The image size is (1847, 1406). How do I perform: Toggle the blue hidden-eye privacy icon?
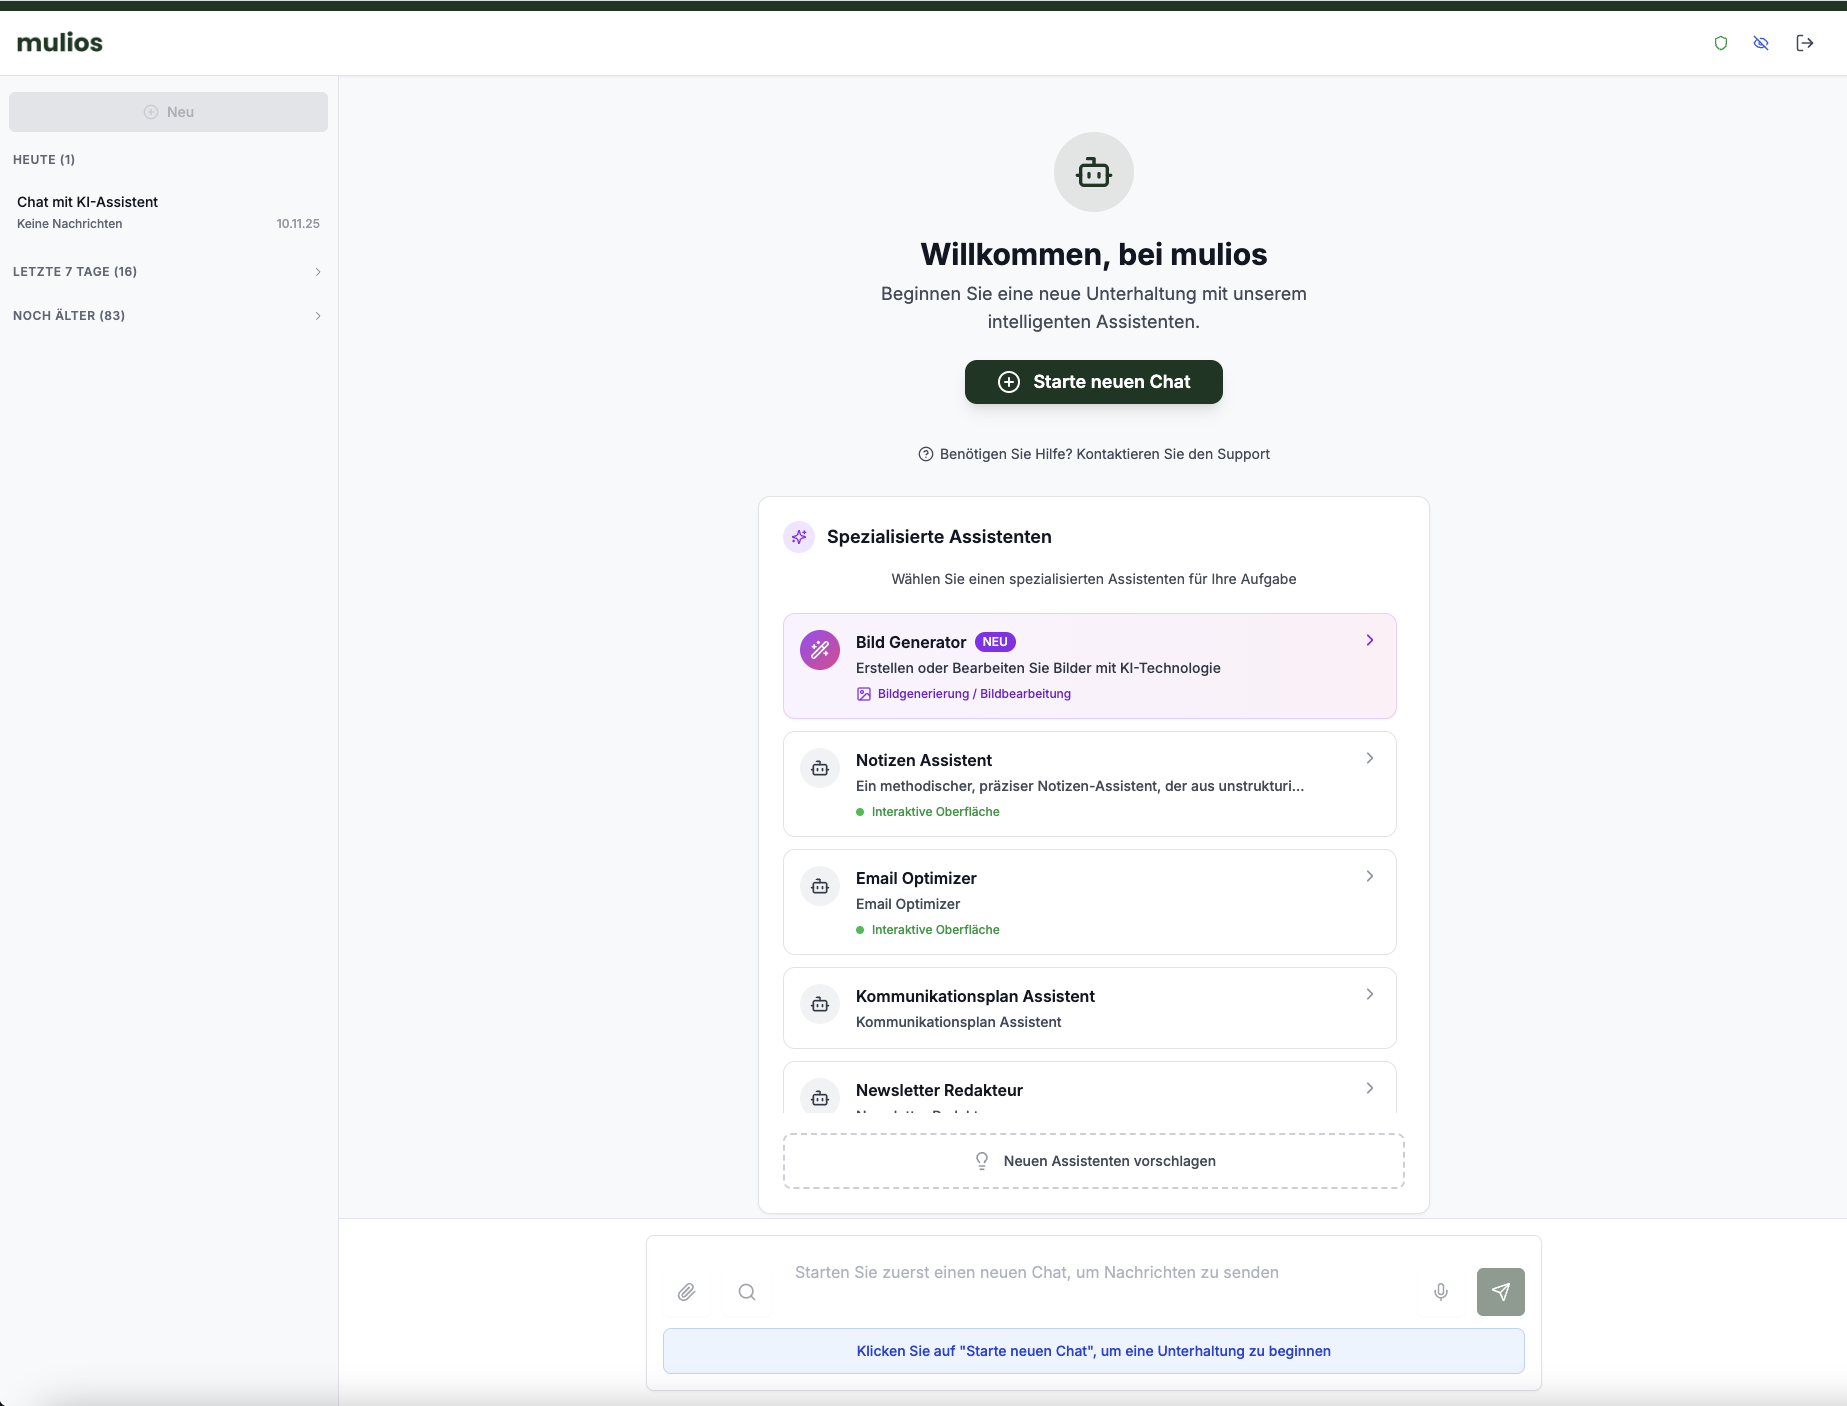tap(1761, 43)
